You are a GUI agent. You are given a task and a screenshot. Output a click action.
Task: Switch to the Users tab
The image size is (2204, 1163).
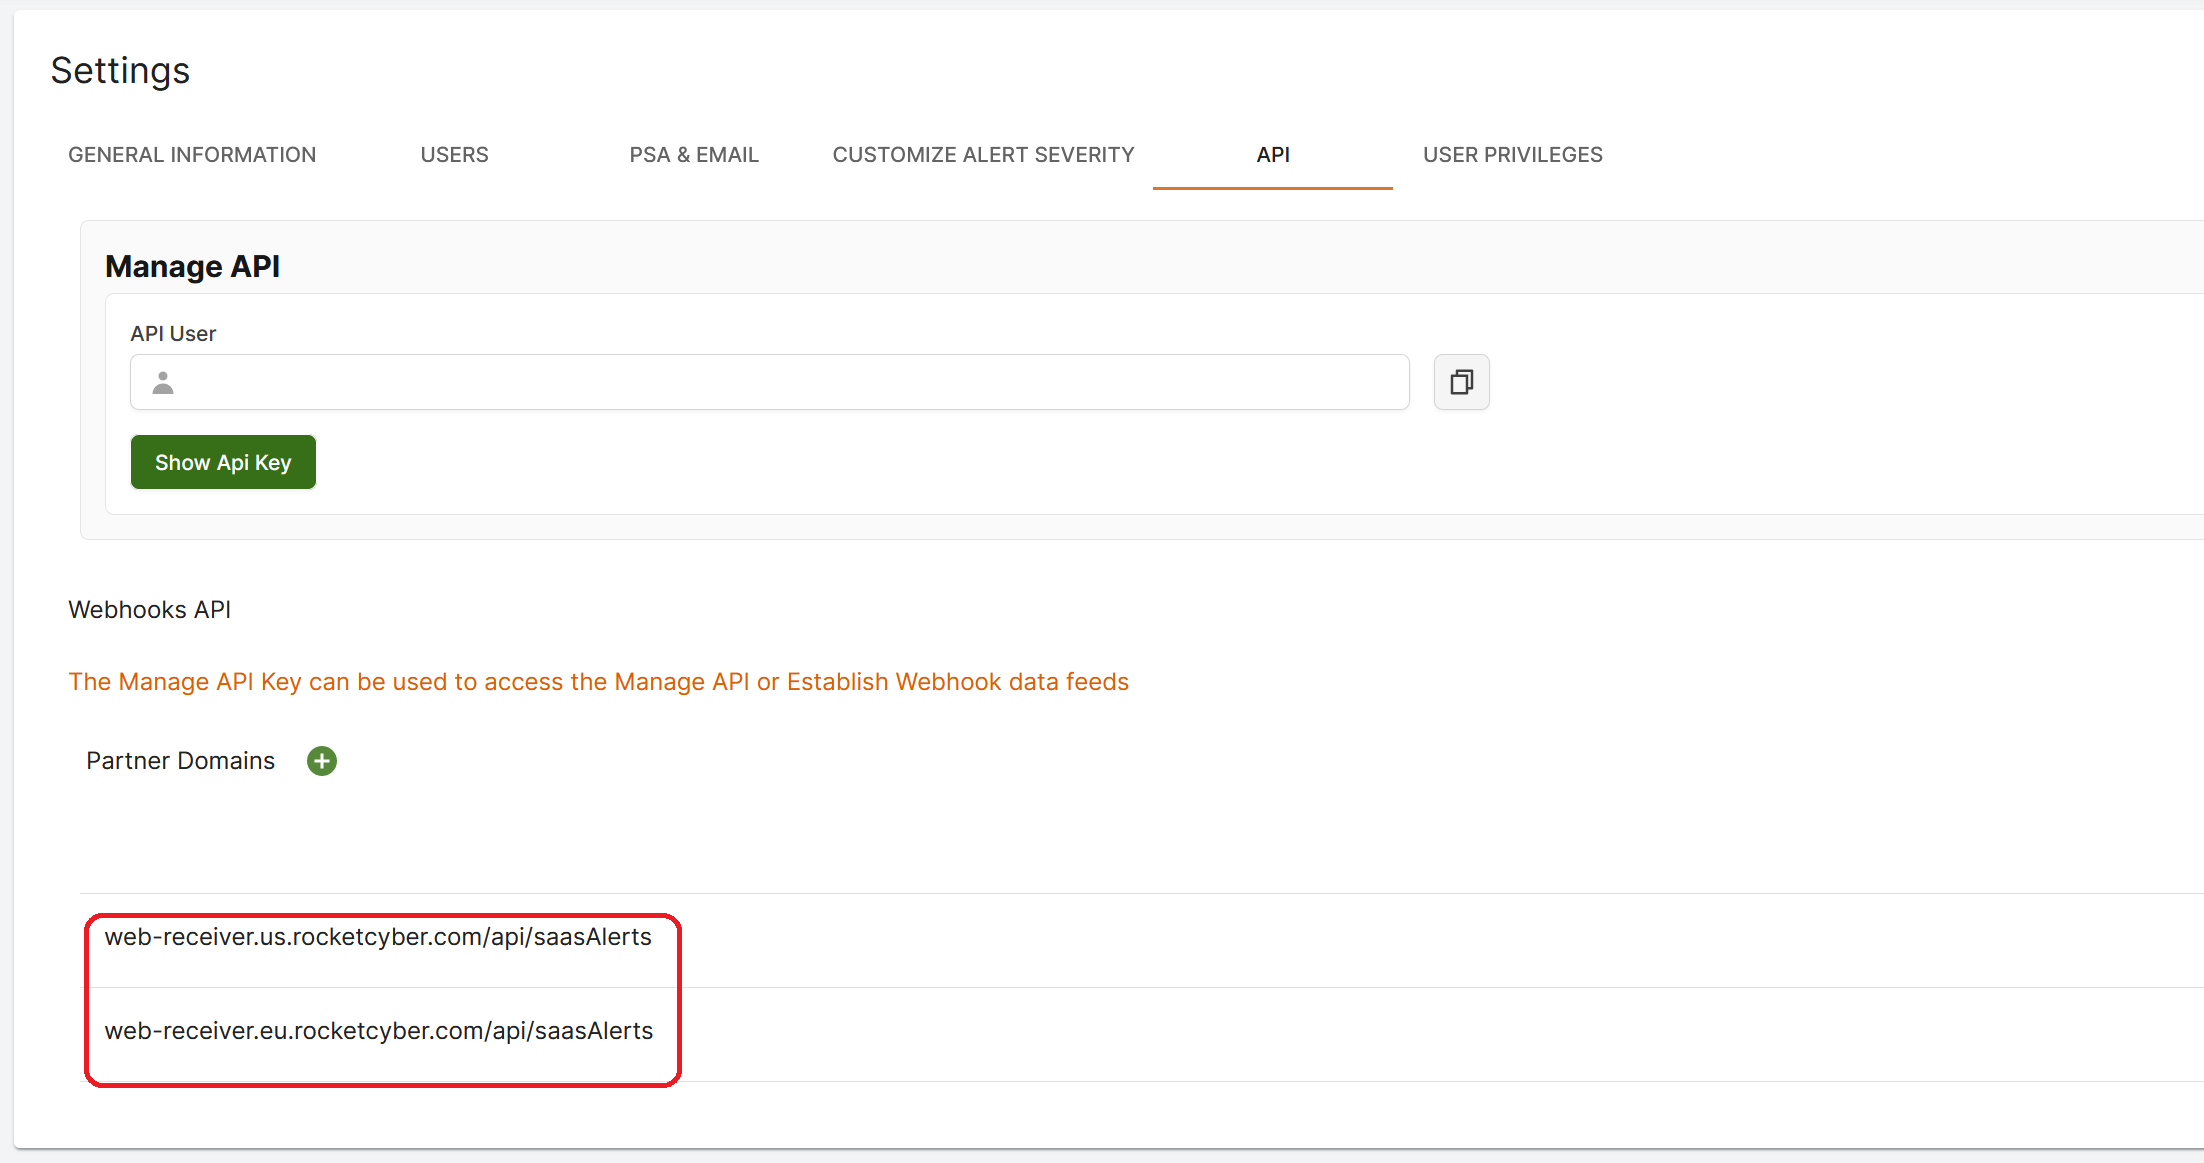pos(454,155)
